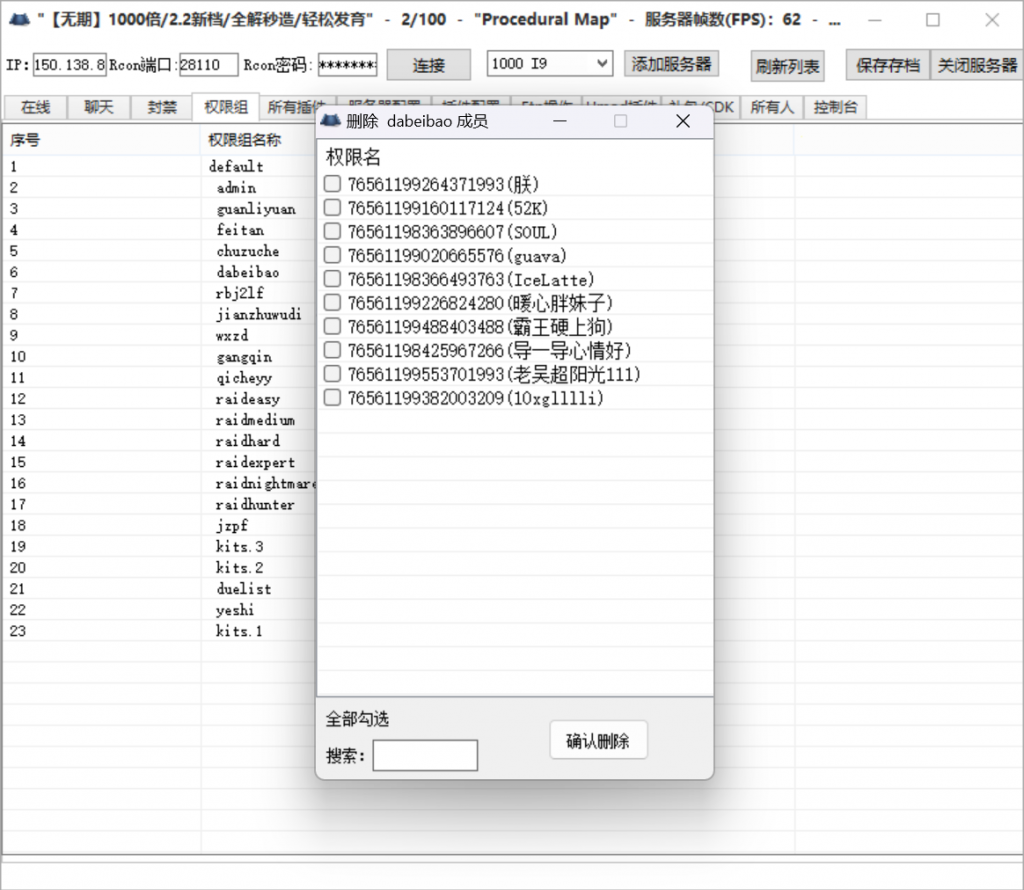
Task: Go to the 封禁 tab
Action: [162, 107]
